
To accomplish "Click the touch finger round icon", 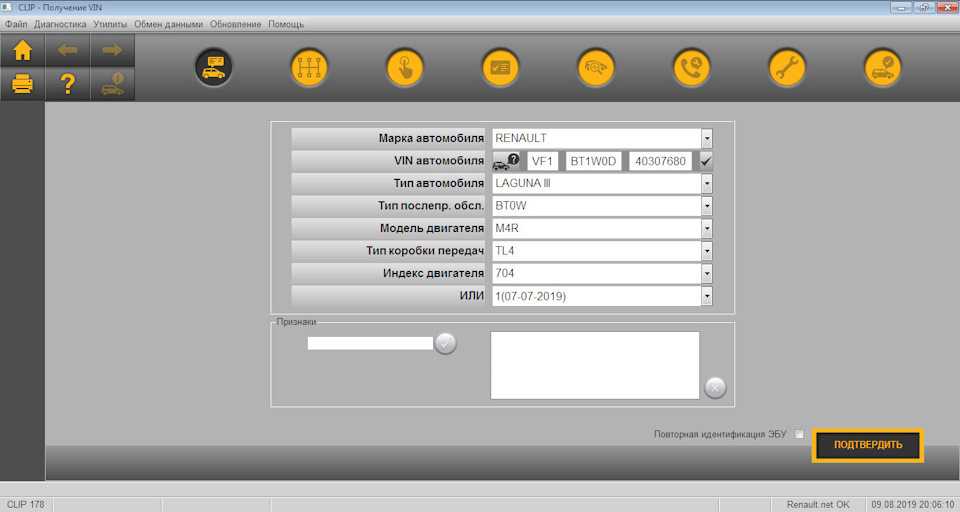I will [405, 68].
